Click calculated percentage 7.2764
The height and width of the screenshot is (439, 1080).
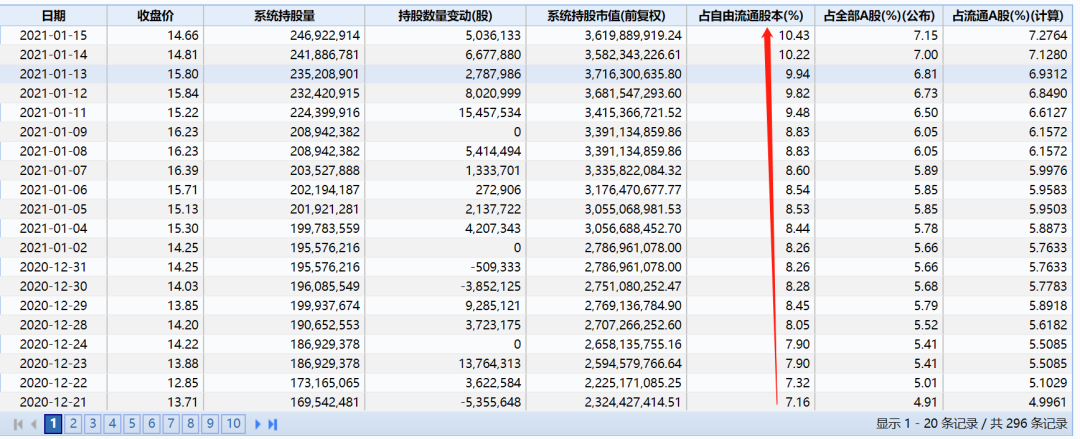(1050, 35)
